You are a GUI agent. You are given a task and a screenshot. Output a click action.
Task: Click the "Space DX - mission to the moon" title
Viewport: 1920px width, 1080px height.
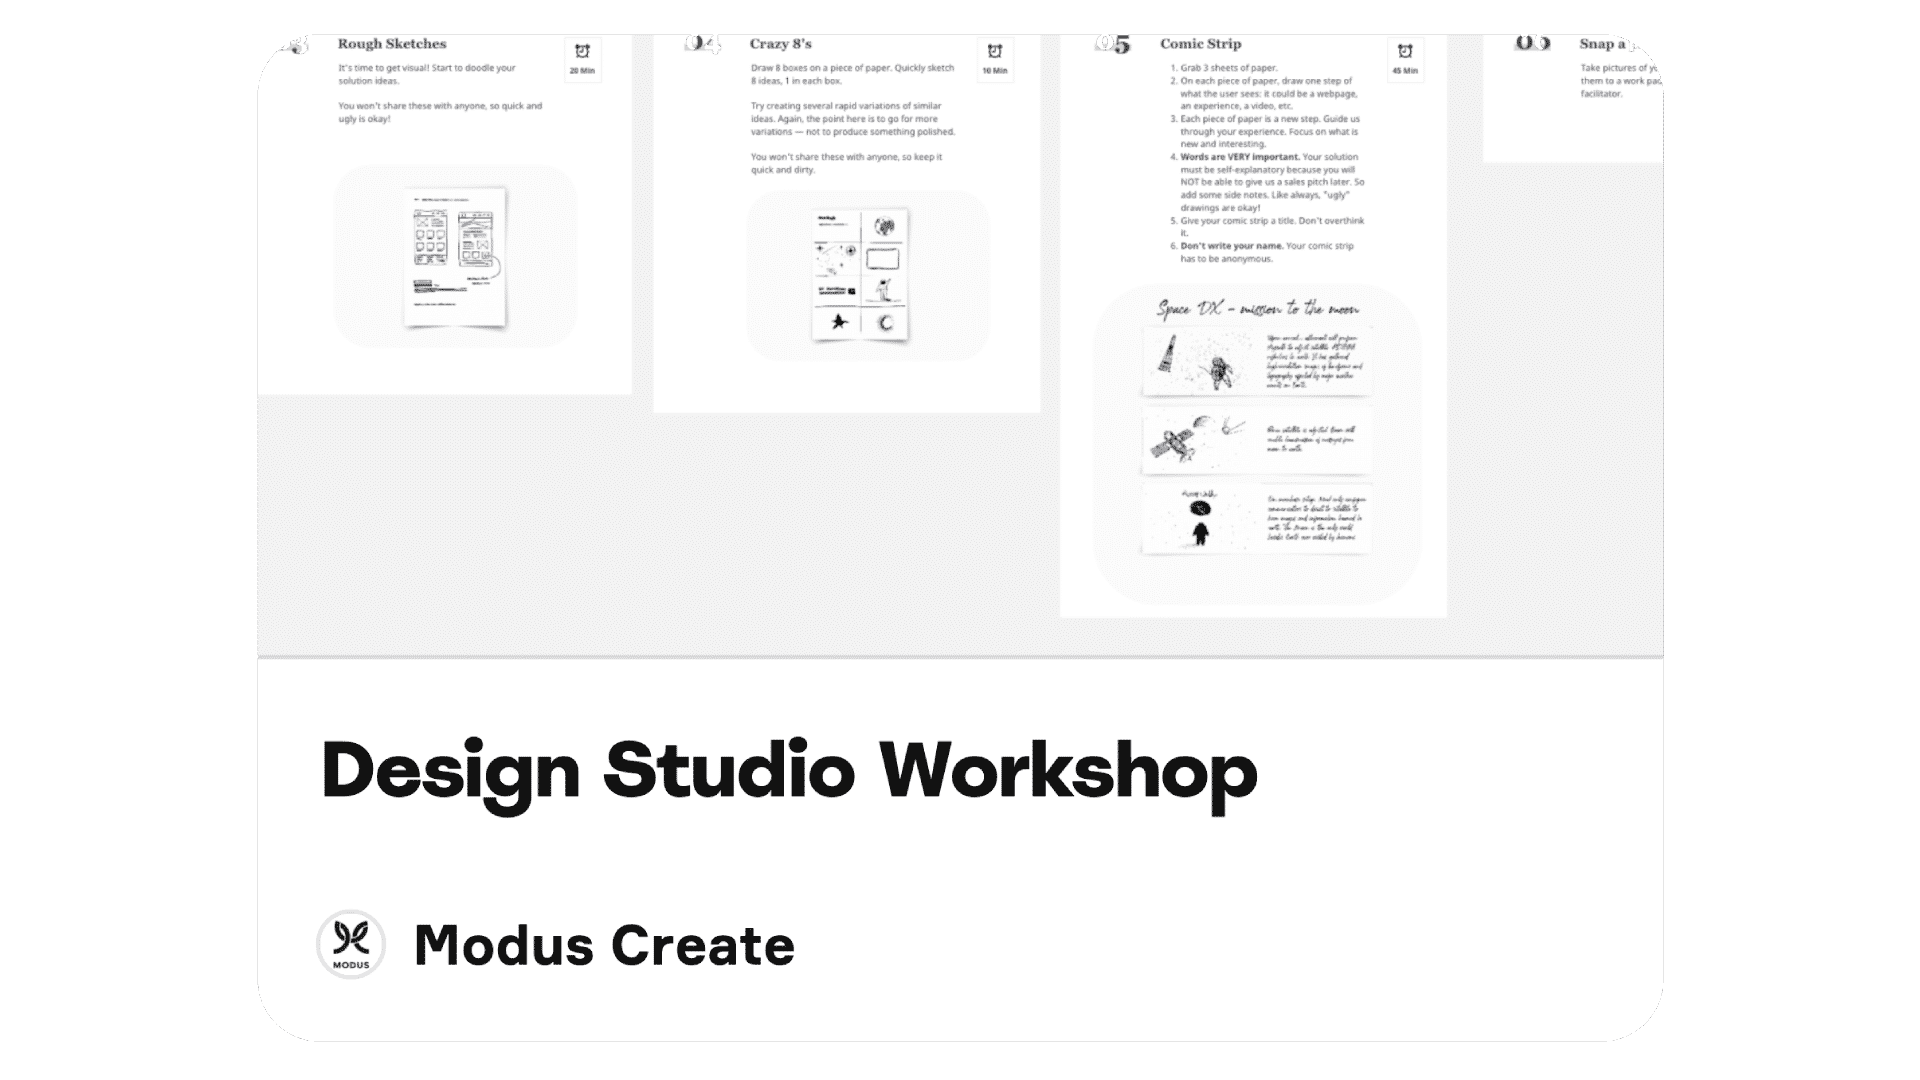click(x=1257, y=309)
